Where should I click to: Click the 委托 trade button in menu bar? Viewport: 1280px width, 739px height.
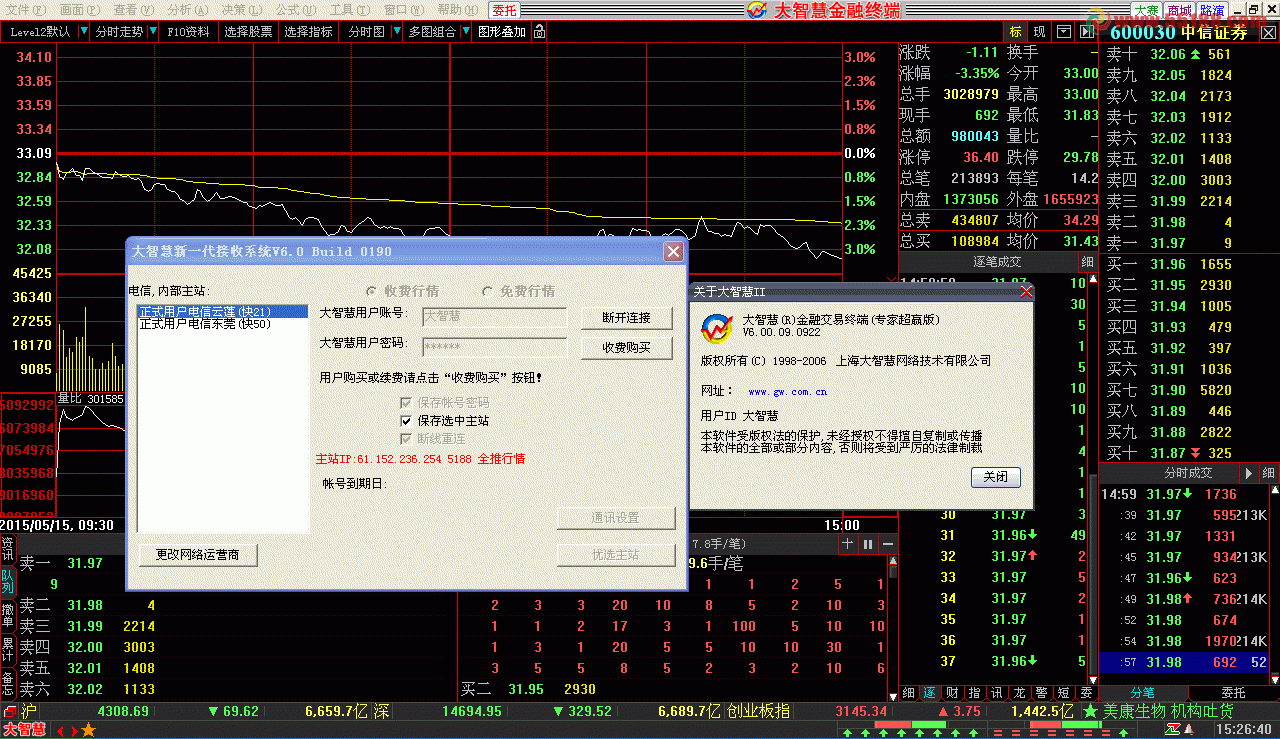tap(505, 10)
